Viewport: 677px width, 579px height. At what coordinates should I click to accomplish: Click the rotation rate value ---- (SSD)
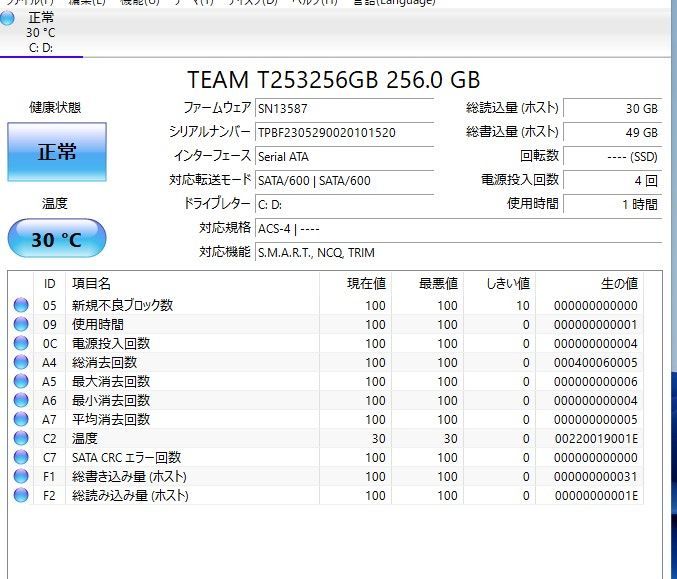coord(613,157)
